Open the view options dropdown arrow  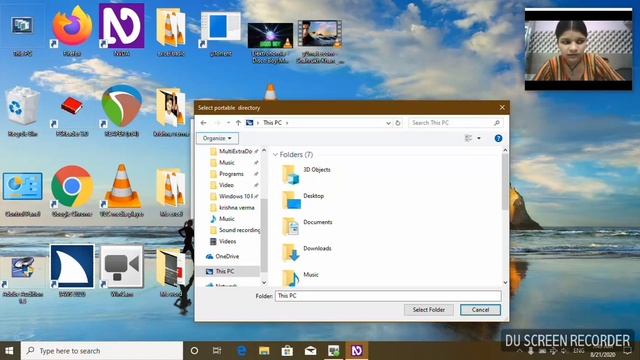[x=479, y=138]
